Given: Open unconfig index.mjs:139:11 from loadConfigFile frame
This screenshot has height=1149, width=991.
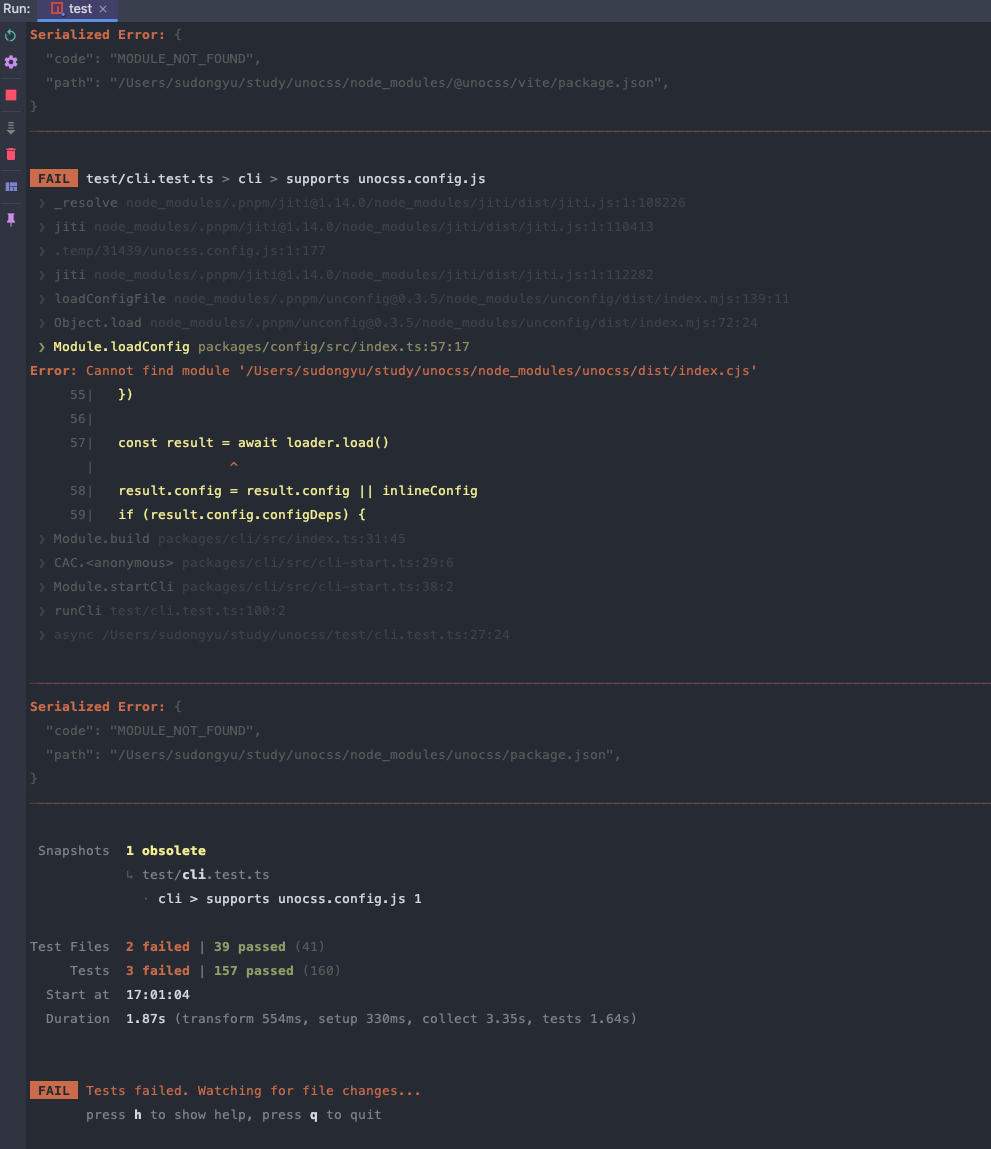Looking at the screenshot, I should pyautogui.click(x=482, y=299).
